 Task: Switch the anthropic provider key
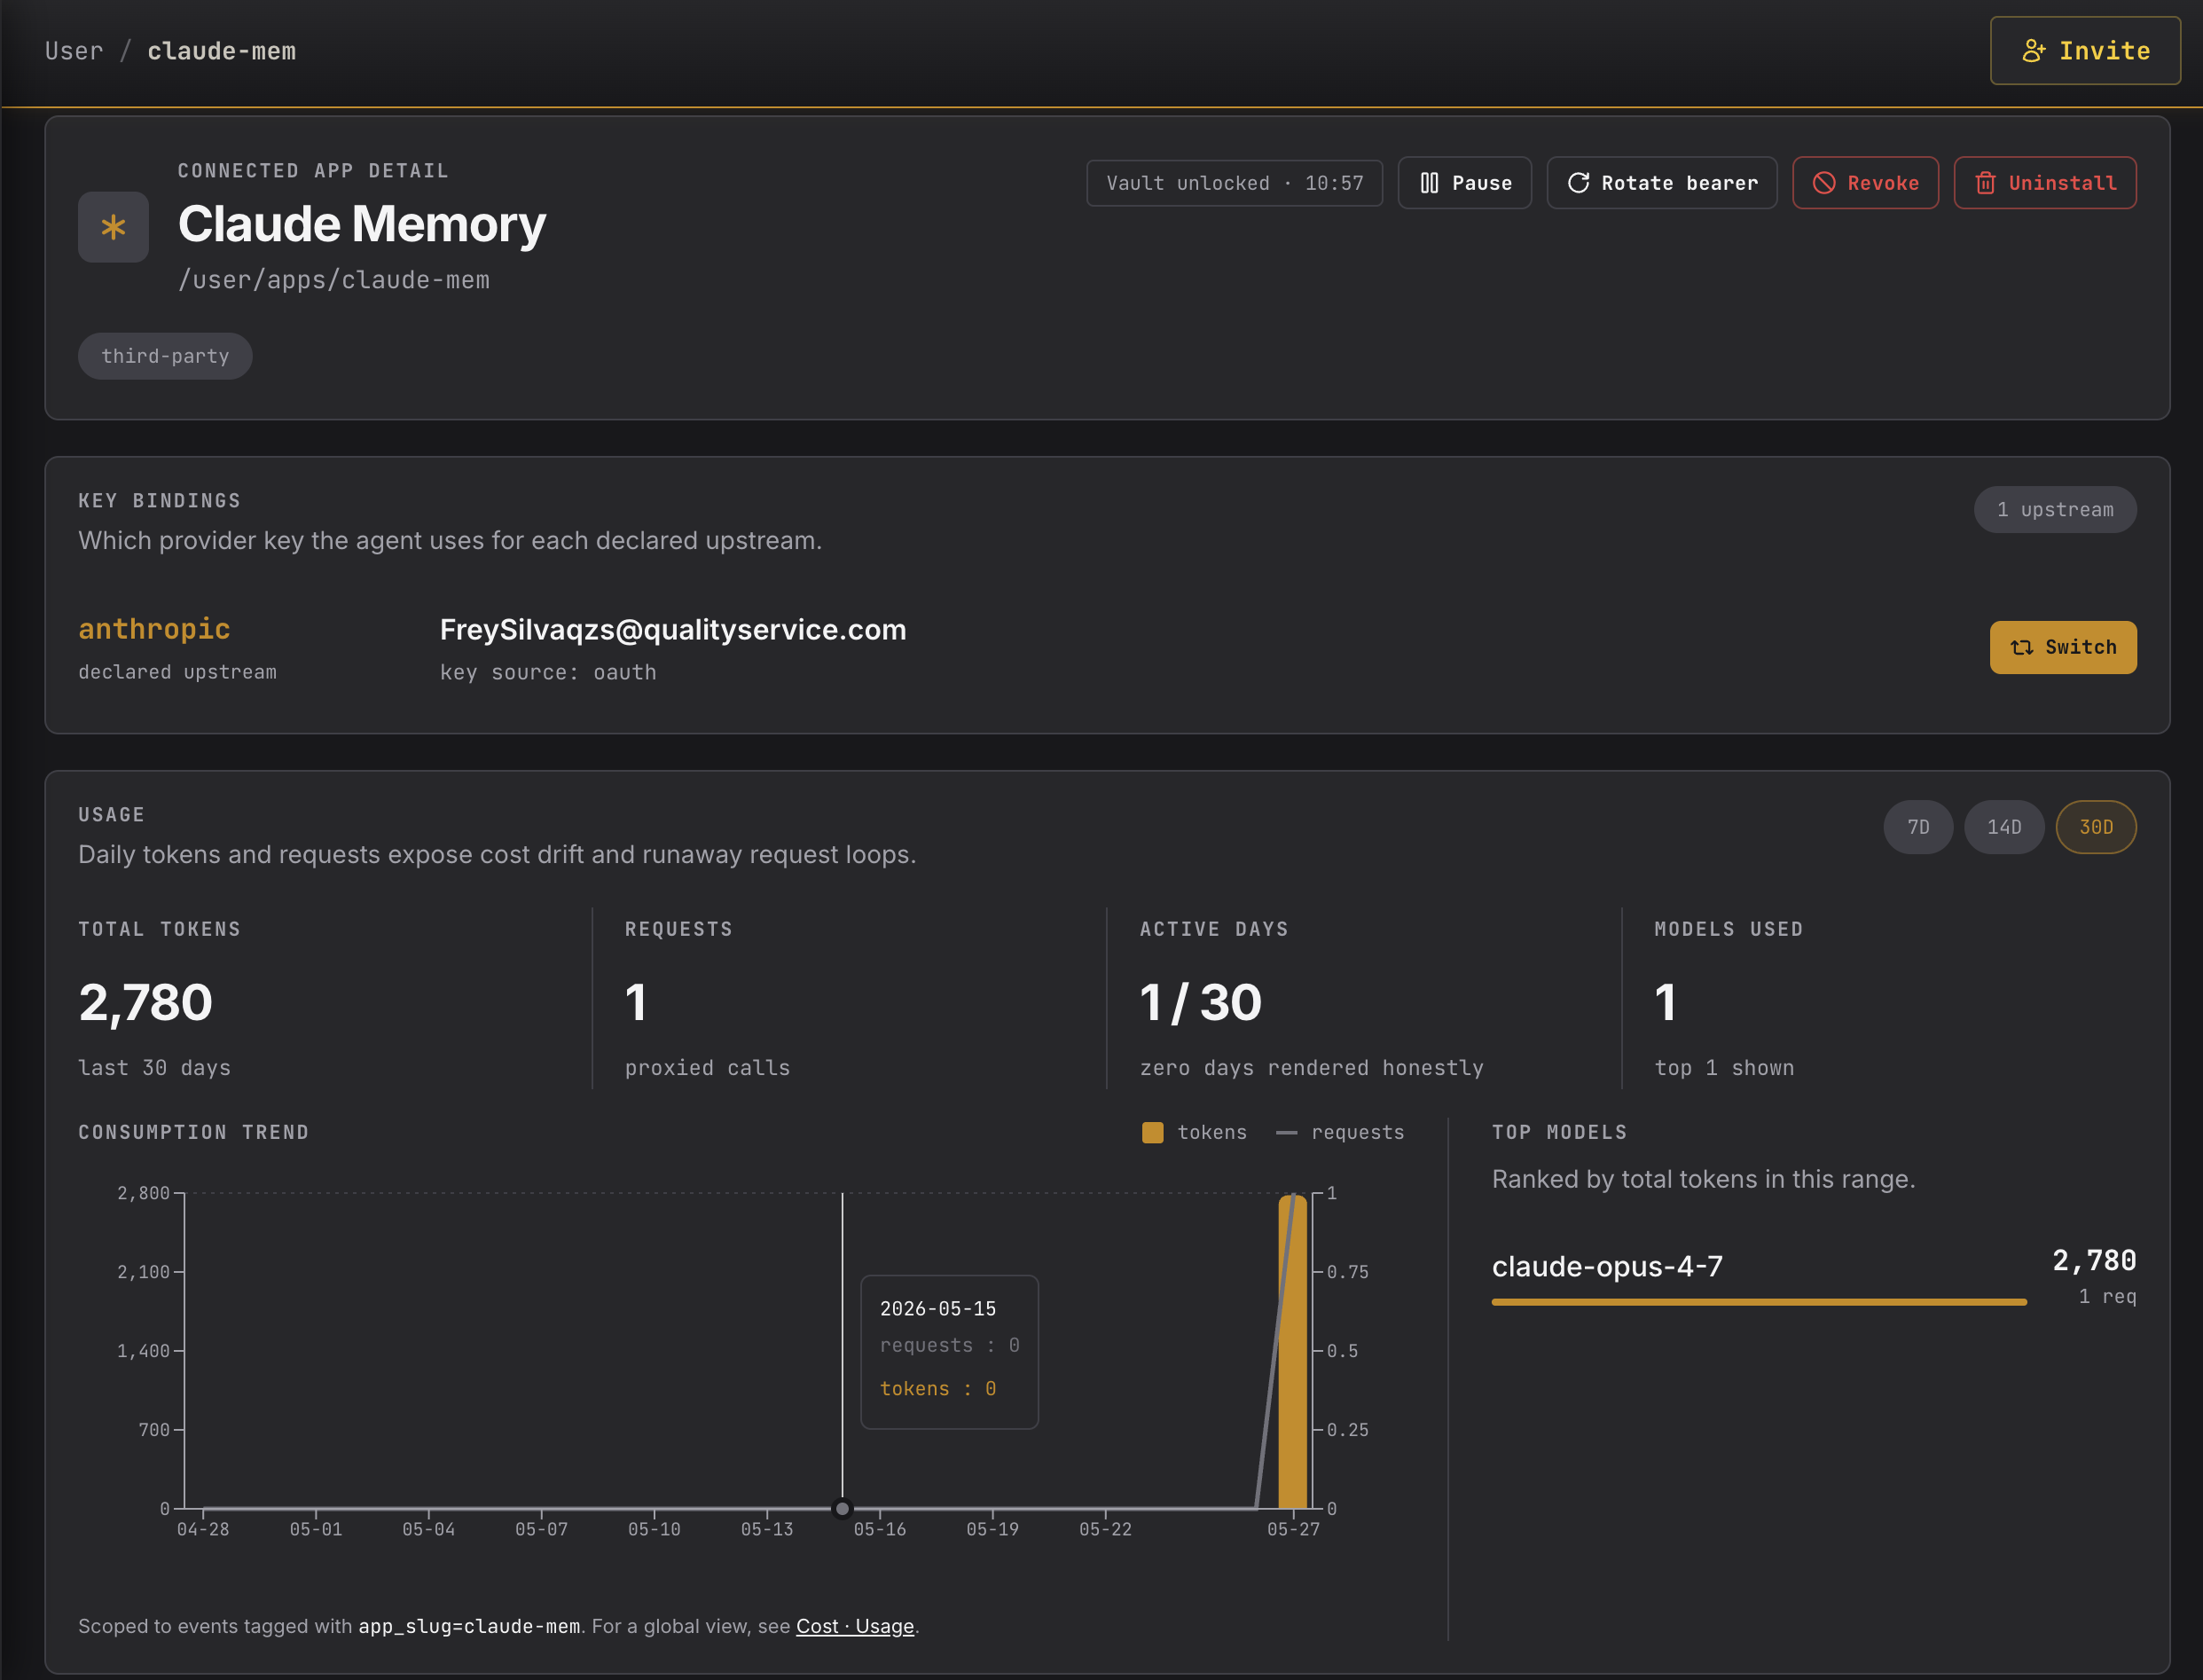pos(2063,647)
